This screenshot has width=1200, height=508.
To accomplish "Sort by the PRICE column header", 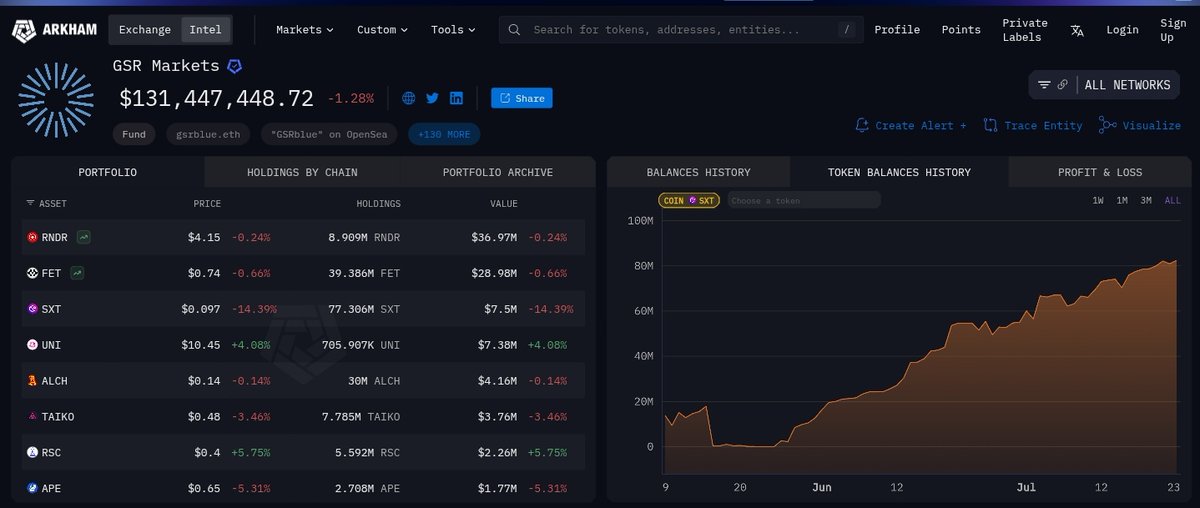I will coord(207,204).
